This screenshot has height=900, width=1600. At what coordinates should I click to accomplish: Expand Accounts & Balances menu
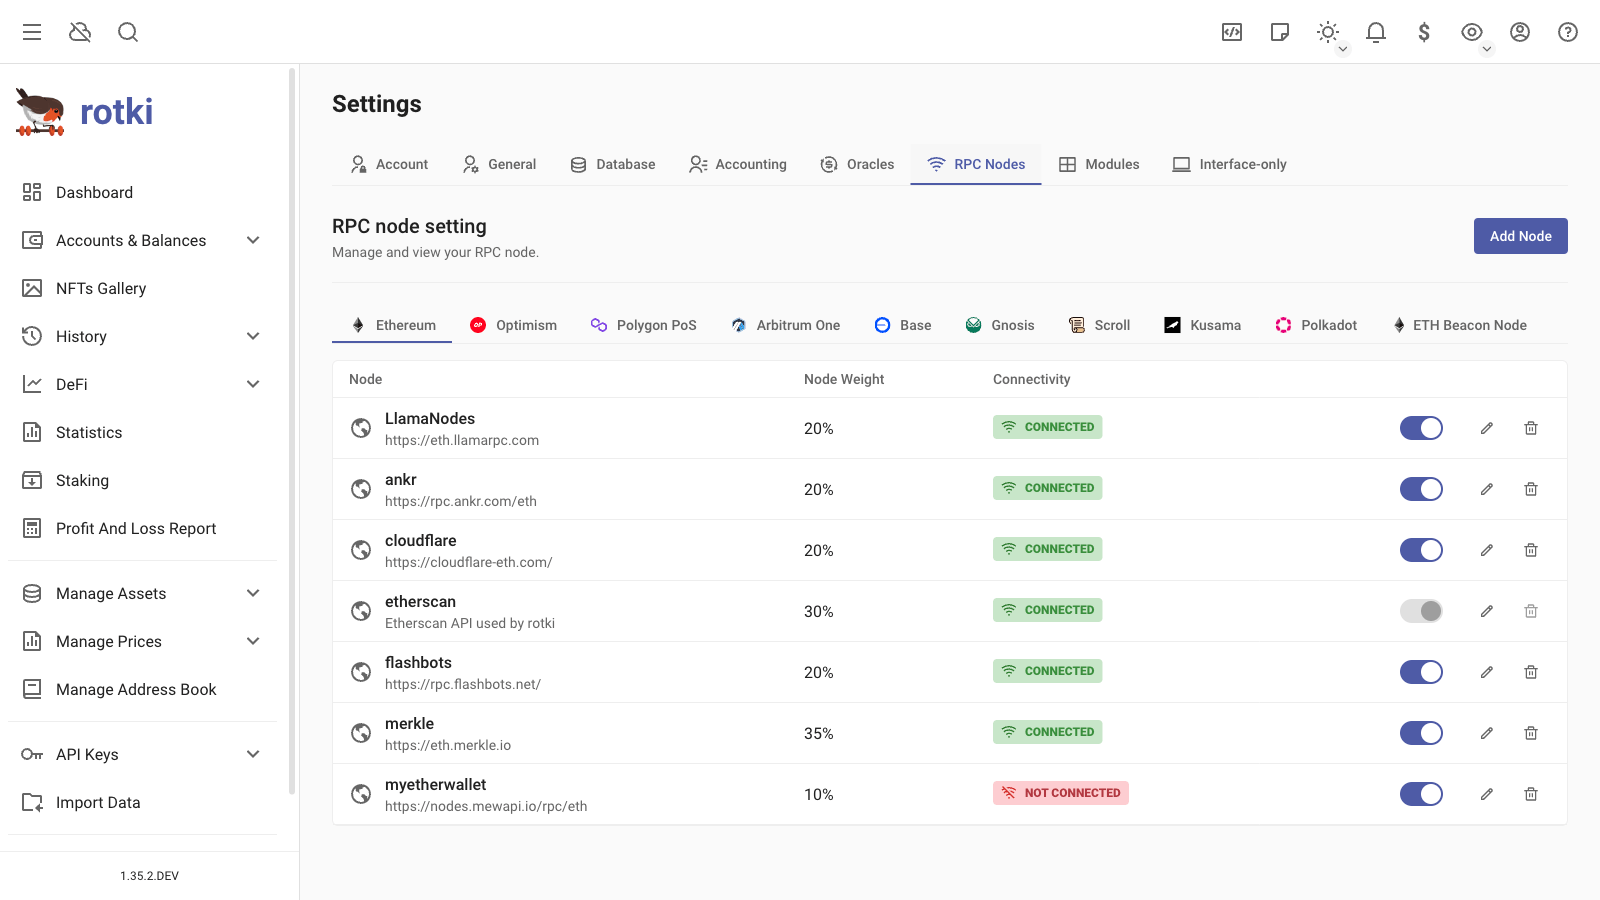click(x=142, y=240)
